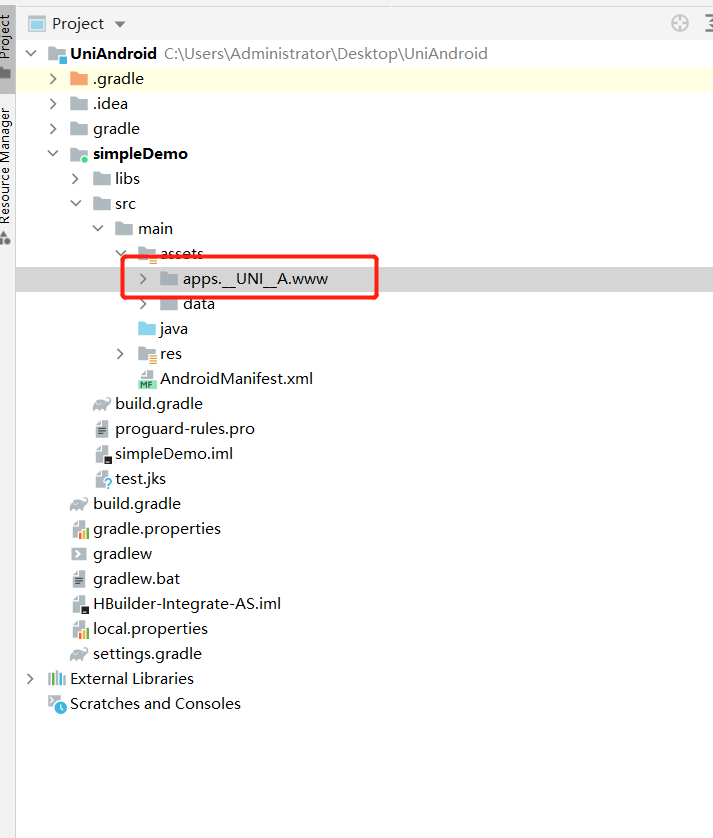713x838 pixels.
Task: Click the proguard-rules.pro file icon
Action: tap(102, 429)
